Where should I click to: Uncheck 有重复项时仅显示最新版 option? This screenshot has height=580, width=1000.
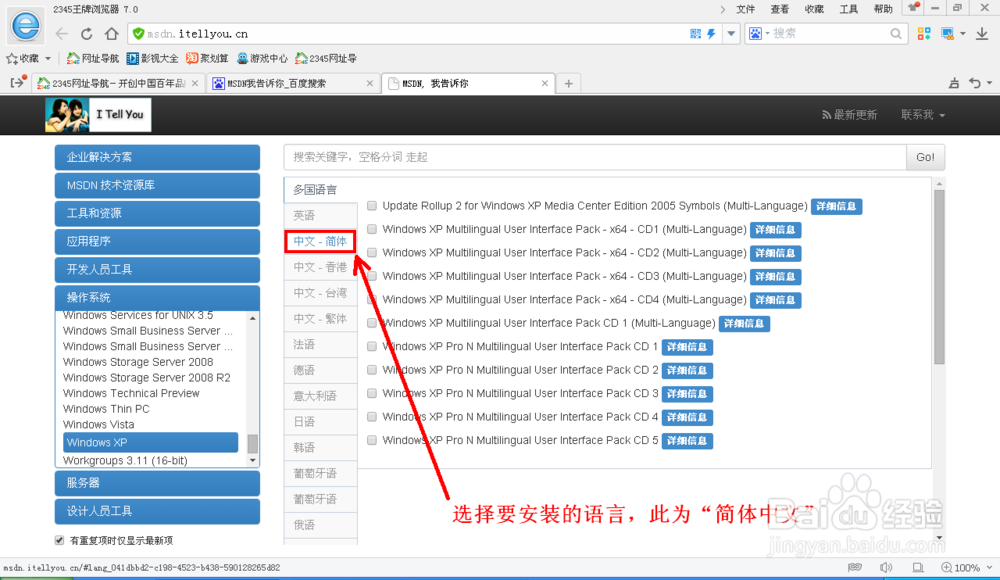58,539
